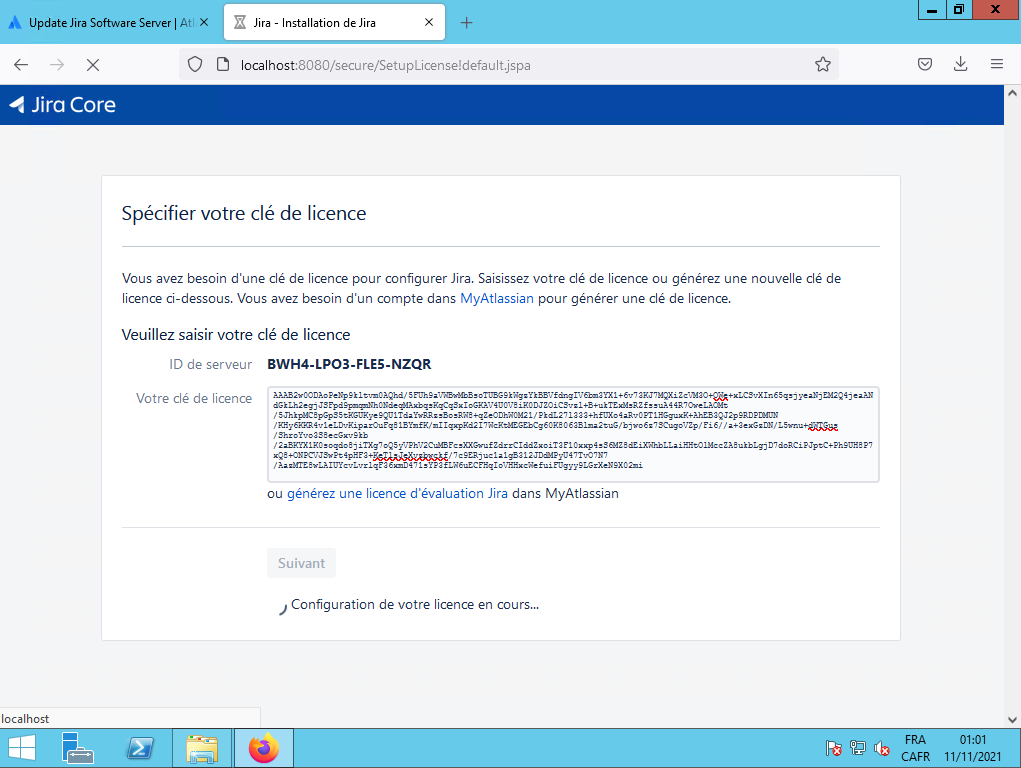Image resolution: width=1021 pixels, height=768 pixels.
Task: Launch PowerShell from the taskbar
Action: (x=140, y=748)
